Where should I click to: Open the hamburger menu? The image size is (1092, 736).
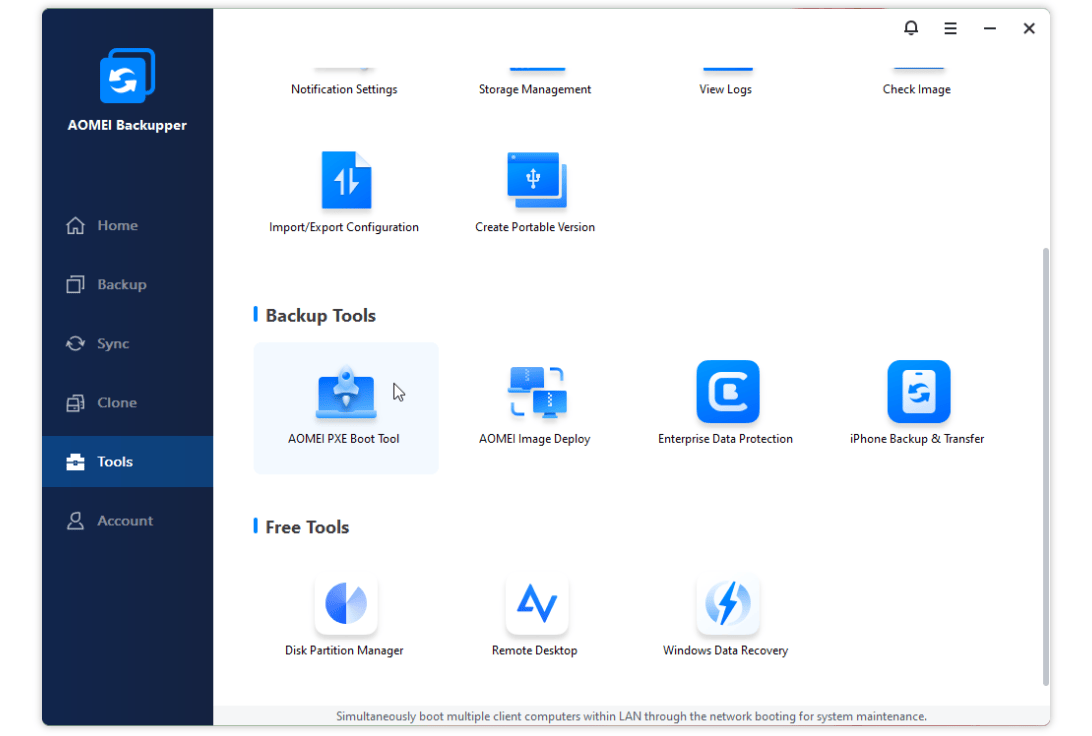(950, 29)
